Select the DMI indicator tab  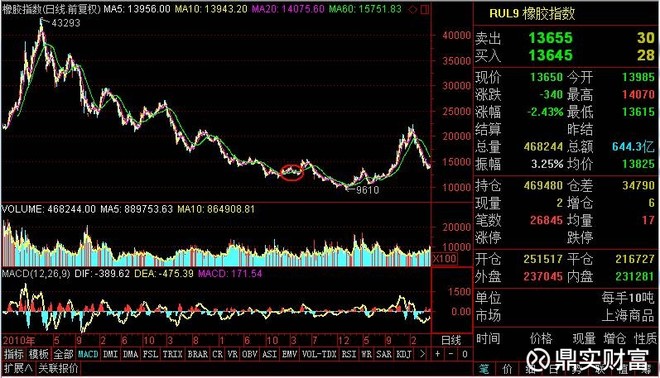(x=110, y=354)
